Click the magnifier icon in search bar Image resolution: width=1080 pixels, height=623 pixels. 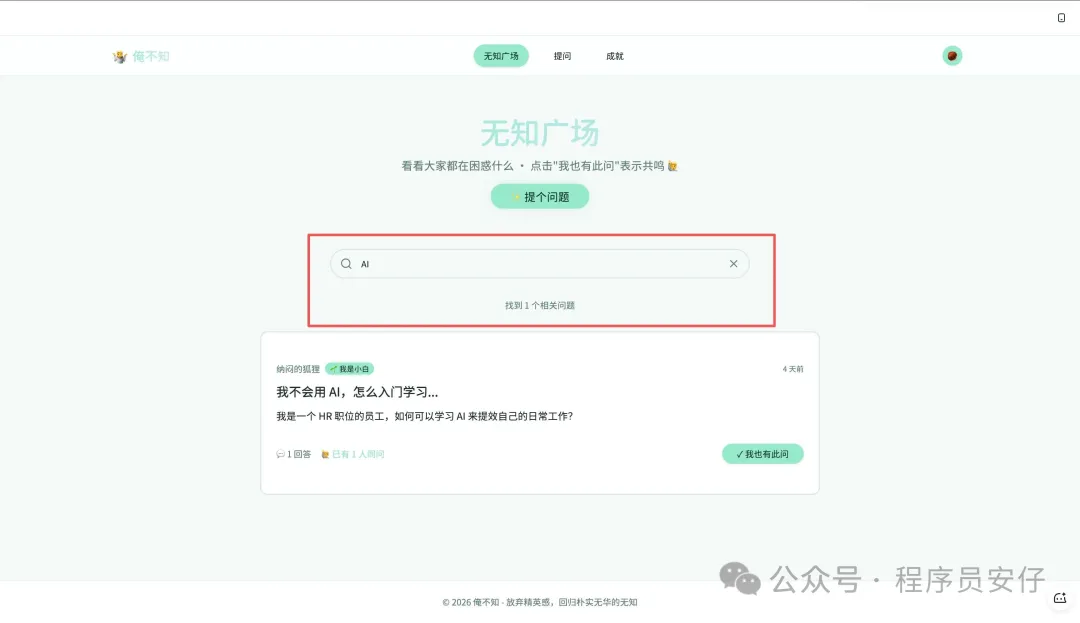click(x=346, y=264)
